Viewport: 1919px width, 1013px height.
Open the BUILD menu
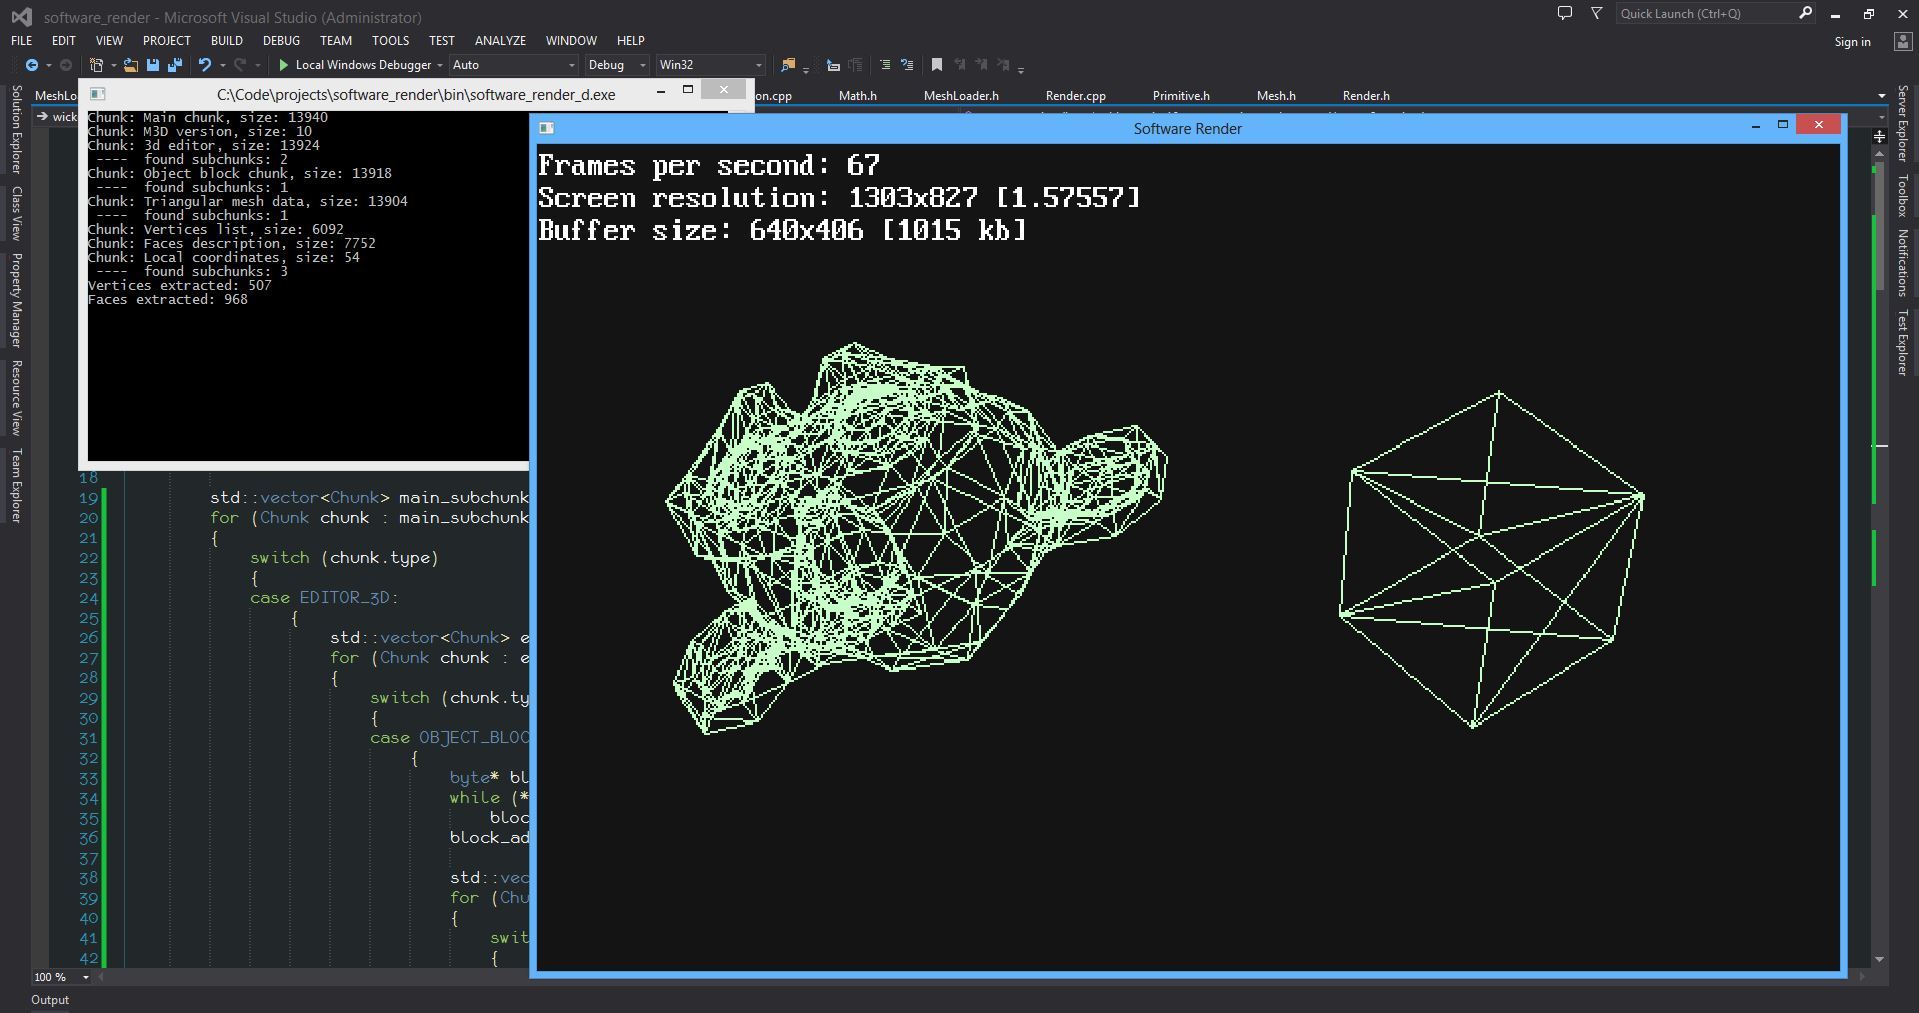[226, 41]
